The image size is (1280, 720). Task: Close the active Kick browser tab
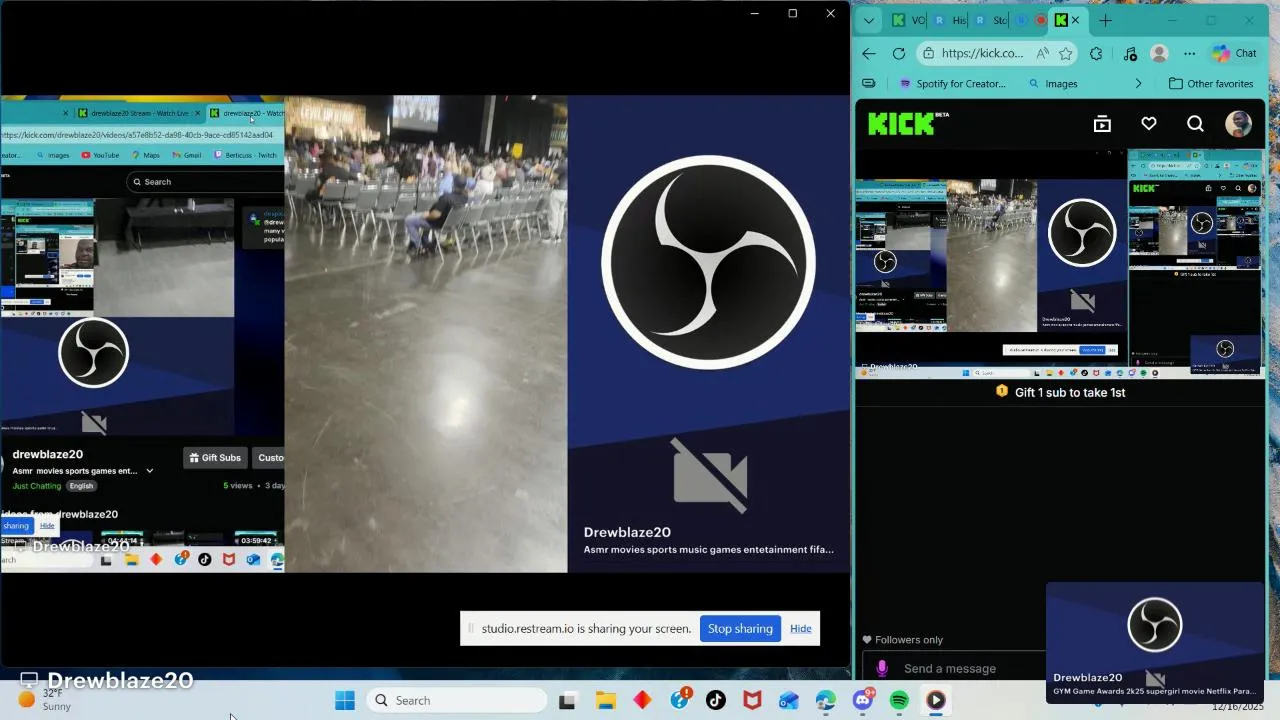(x=1075, y=20)
